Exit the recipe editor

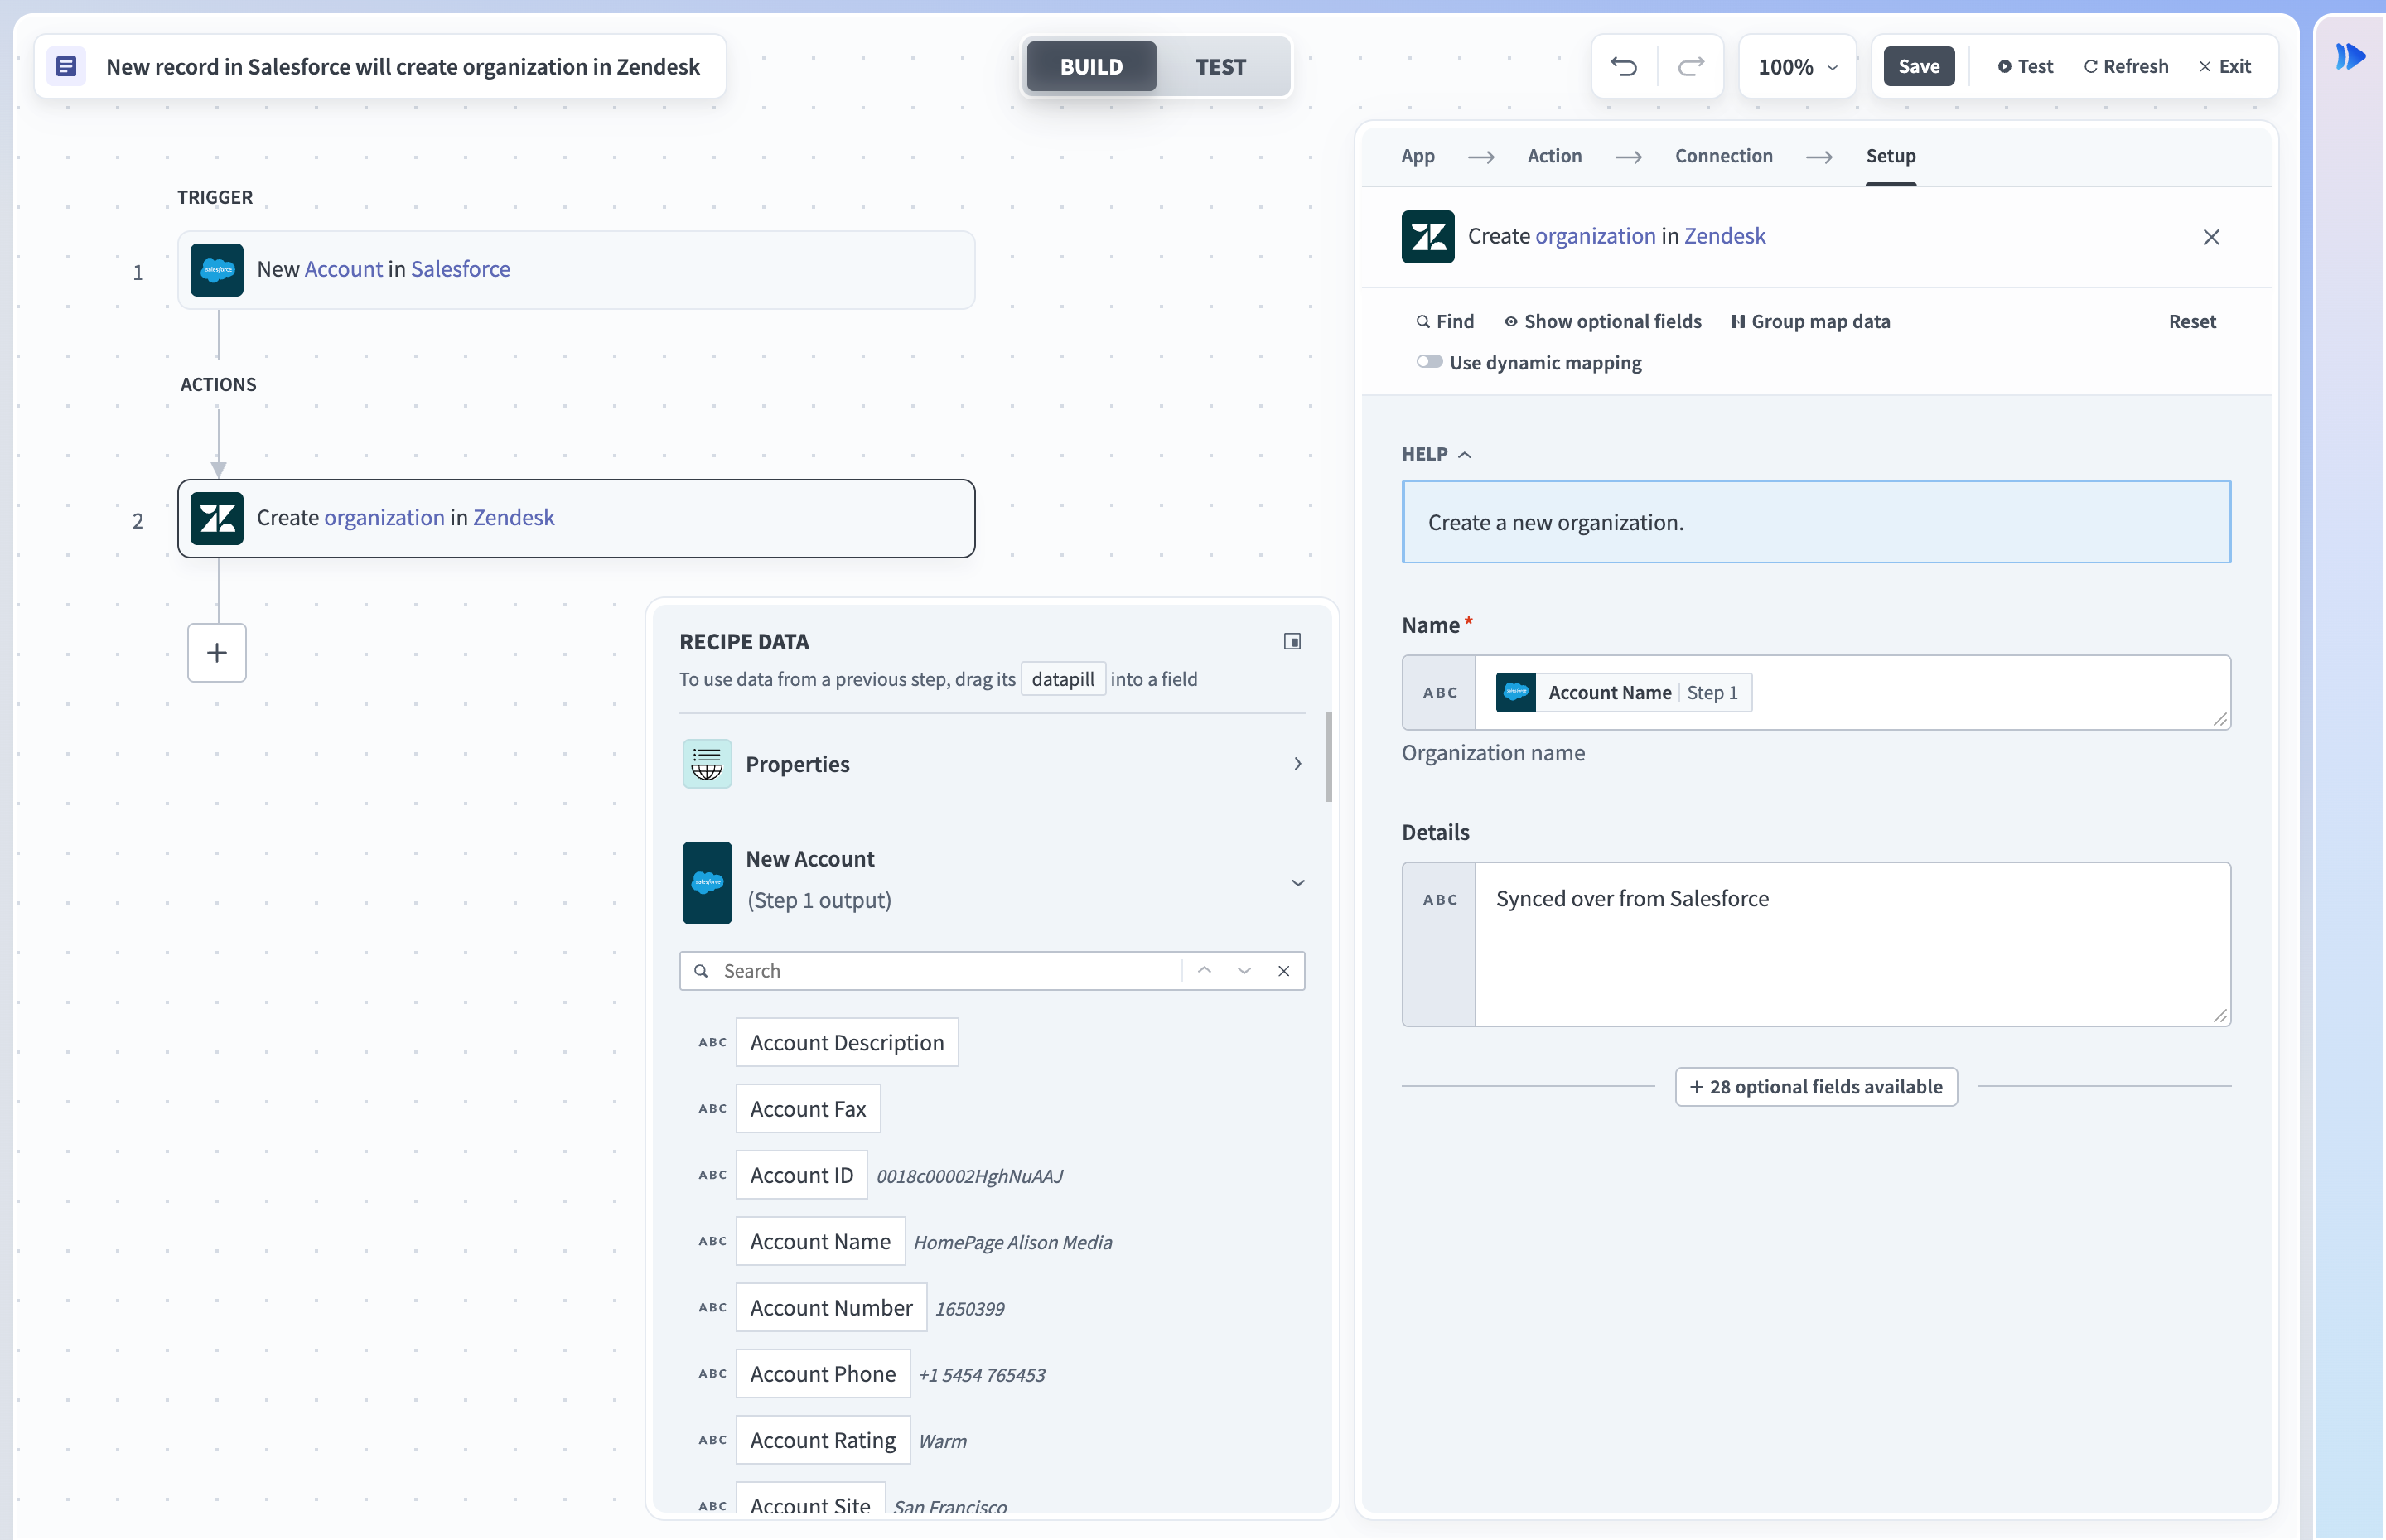(2224, 66)
